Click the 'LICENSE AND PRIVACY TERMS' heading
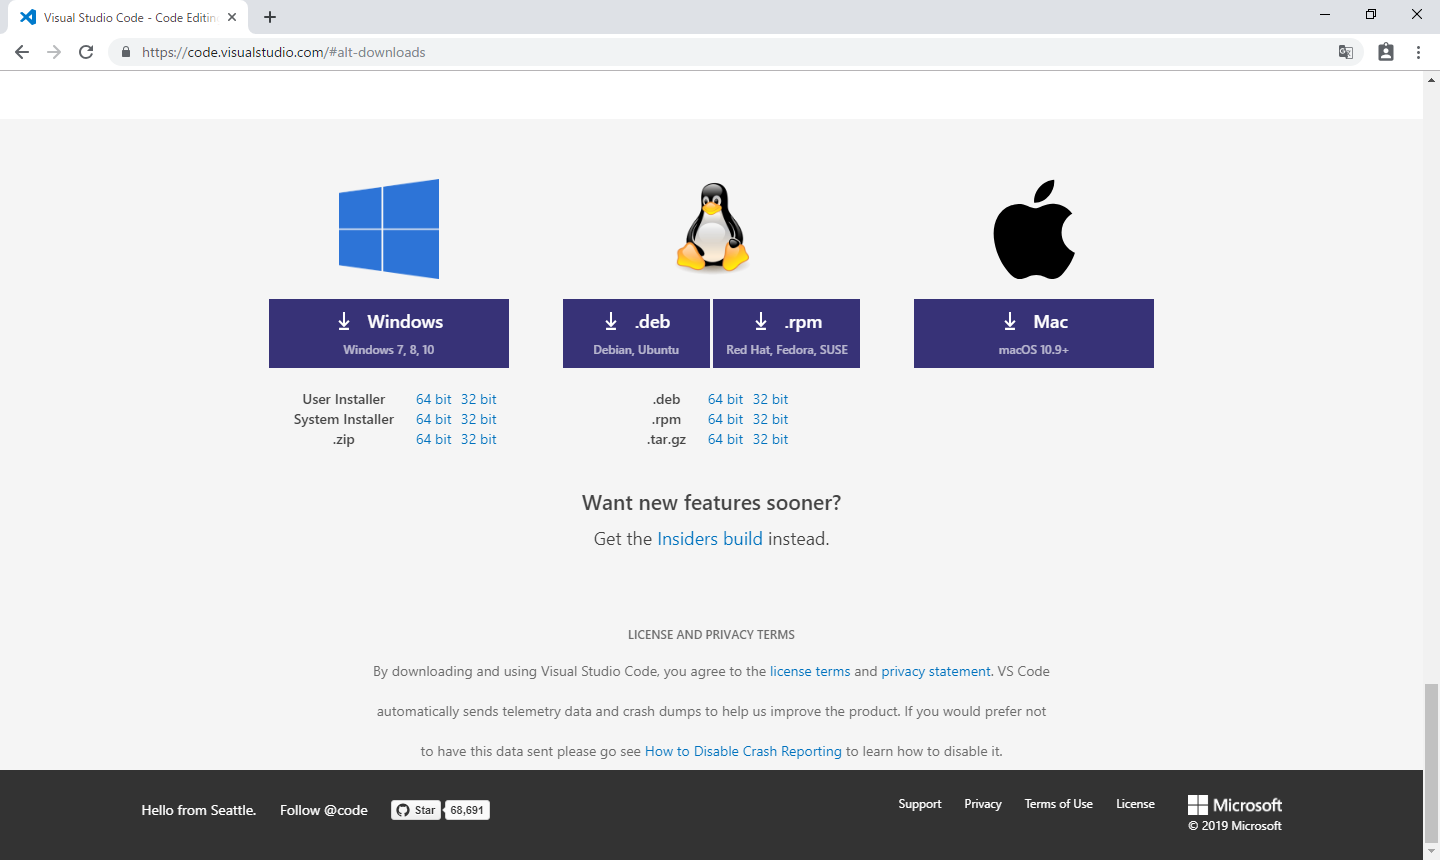The image size is (1440, 860). [x=711, y=634]
